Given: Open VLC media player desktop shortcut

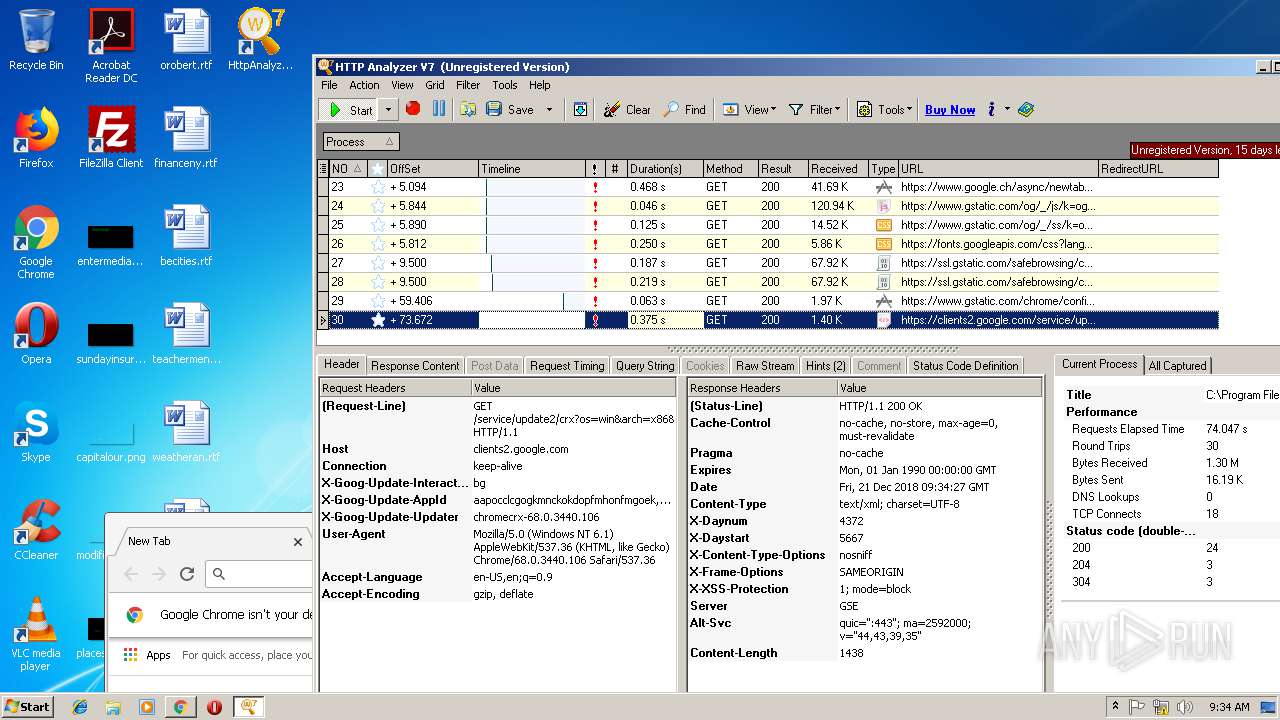Looking at the screenshot, I should [x=36, y=635].
